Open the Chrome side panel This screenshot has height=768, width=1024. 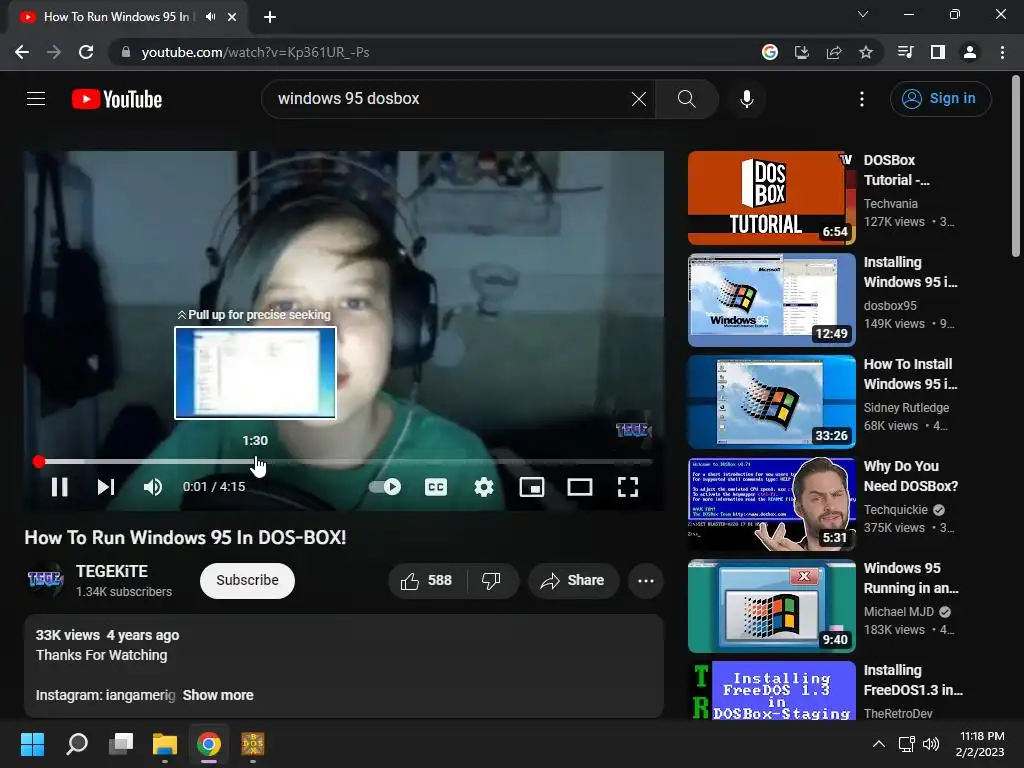(x=938, y=52)
